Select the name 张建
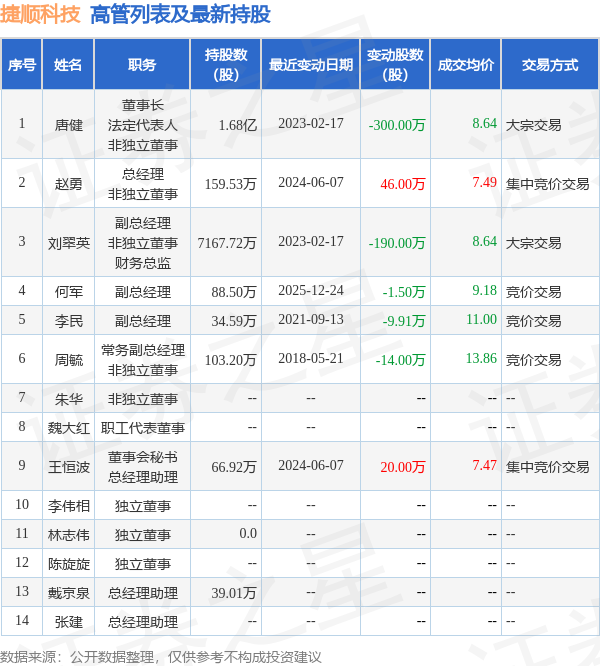Screen dimensions: 600x666 [x=69, y=622]
